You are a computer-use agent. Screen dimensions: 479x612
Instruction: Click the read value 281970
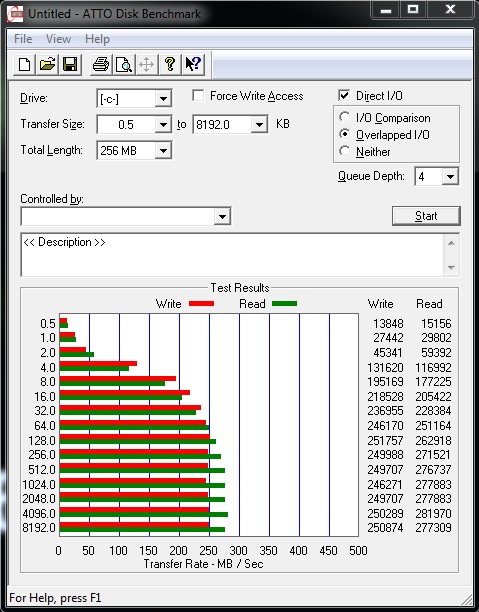pos(433,513)
